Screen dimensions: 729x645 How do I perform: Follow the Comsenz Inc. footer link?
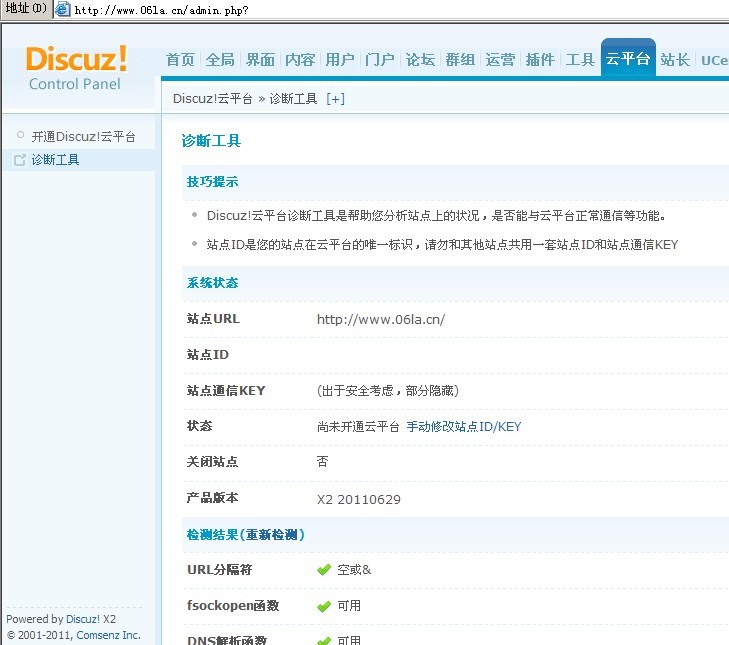click(108, 635)
